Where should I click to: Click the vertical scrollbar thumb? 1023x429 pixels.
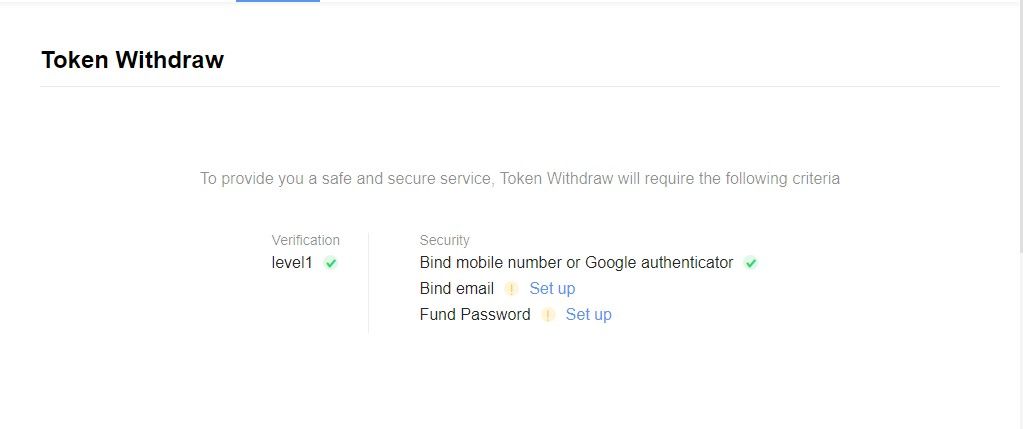[1020, 126]
